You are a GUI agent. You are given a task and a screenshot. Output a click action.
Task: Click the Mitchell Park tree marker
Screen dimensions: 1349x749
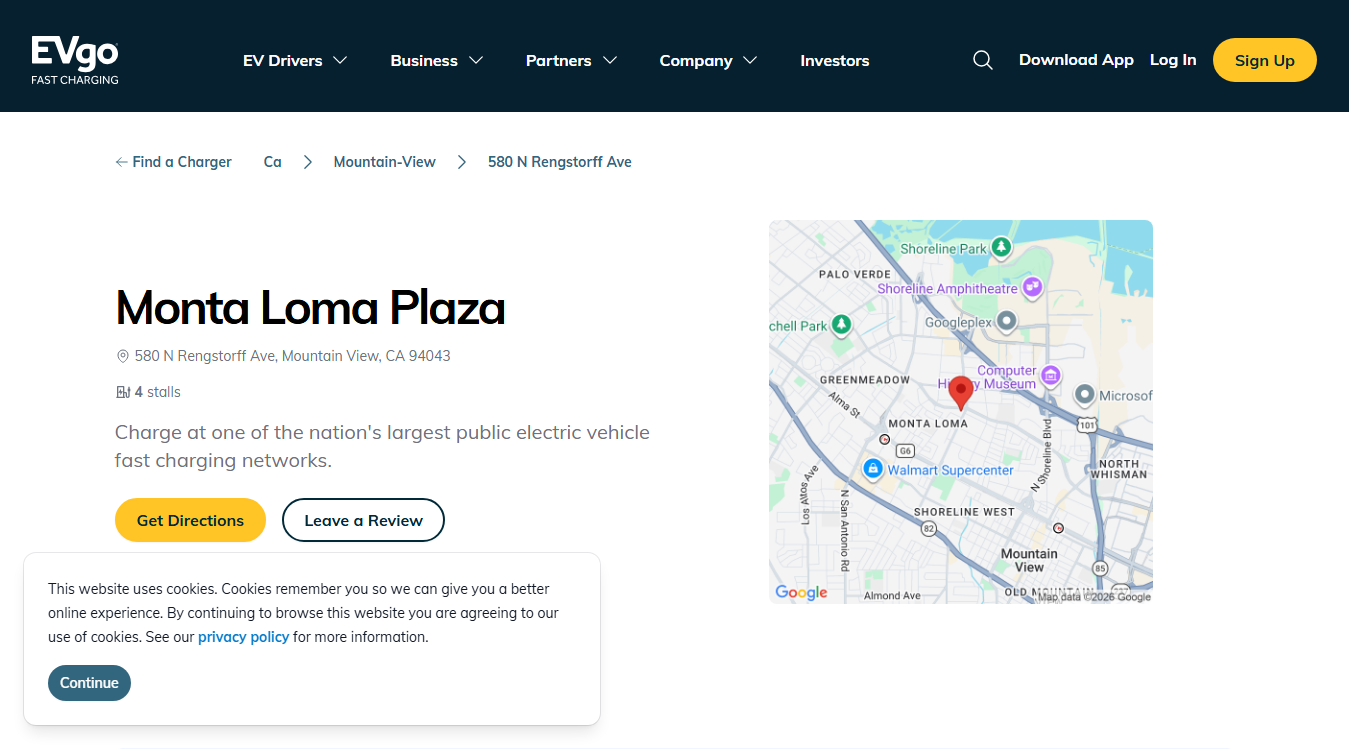(842, 325)
